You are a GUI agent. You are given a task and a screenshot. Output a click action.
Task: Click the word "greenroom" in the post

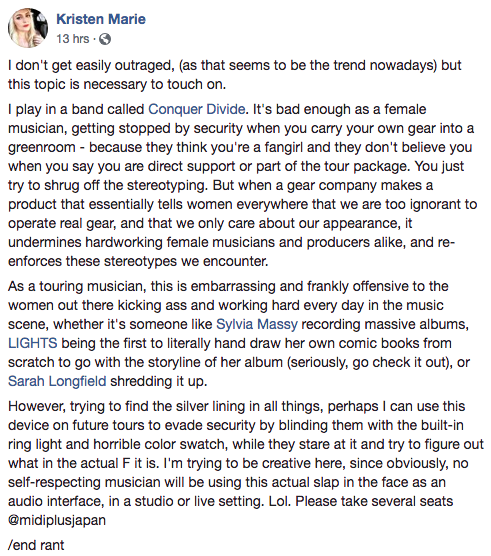[x=41, y=148]
